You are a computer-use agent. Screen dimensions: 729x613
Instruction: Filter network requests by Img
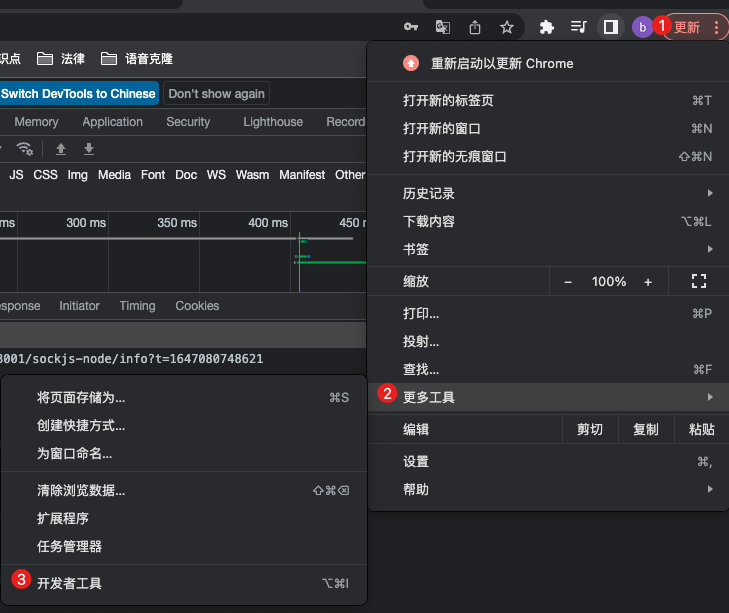pos(78,175)
